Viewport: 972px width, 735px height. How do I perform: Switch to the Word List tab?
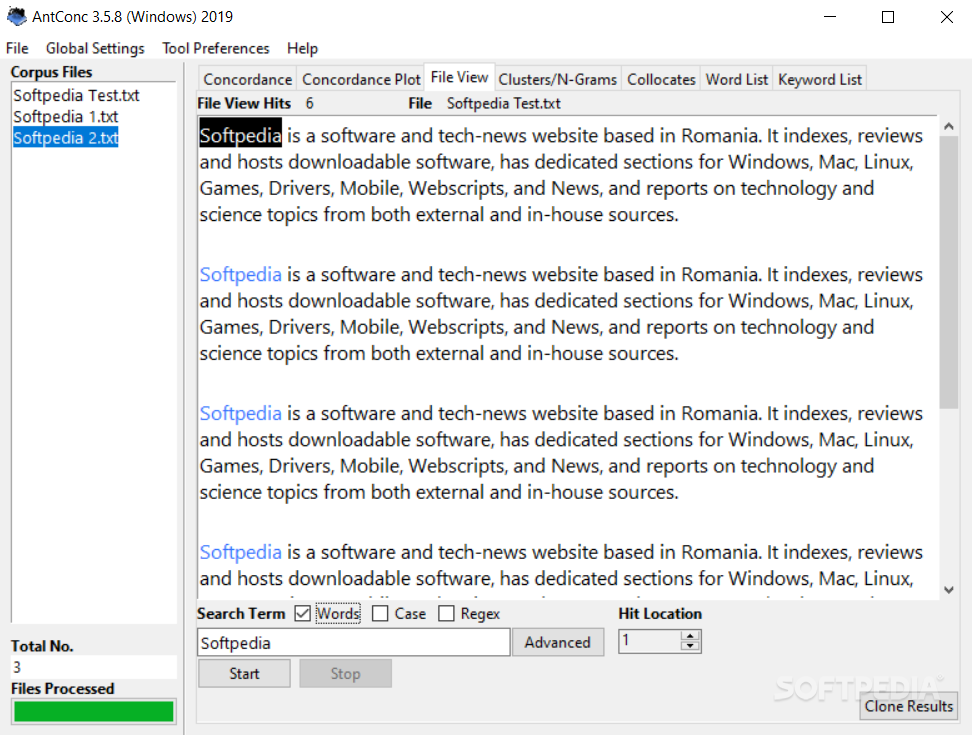[x=736, y=79]
